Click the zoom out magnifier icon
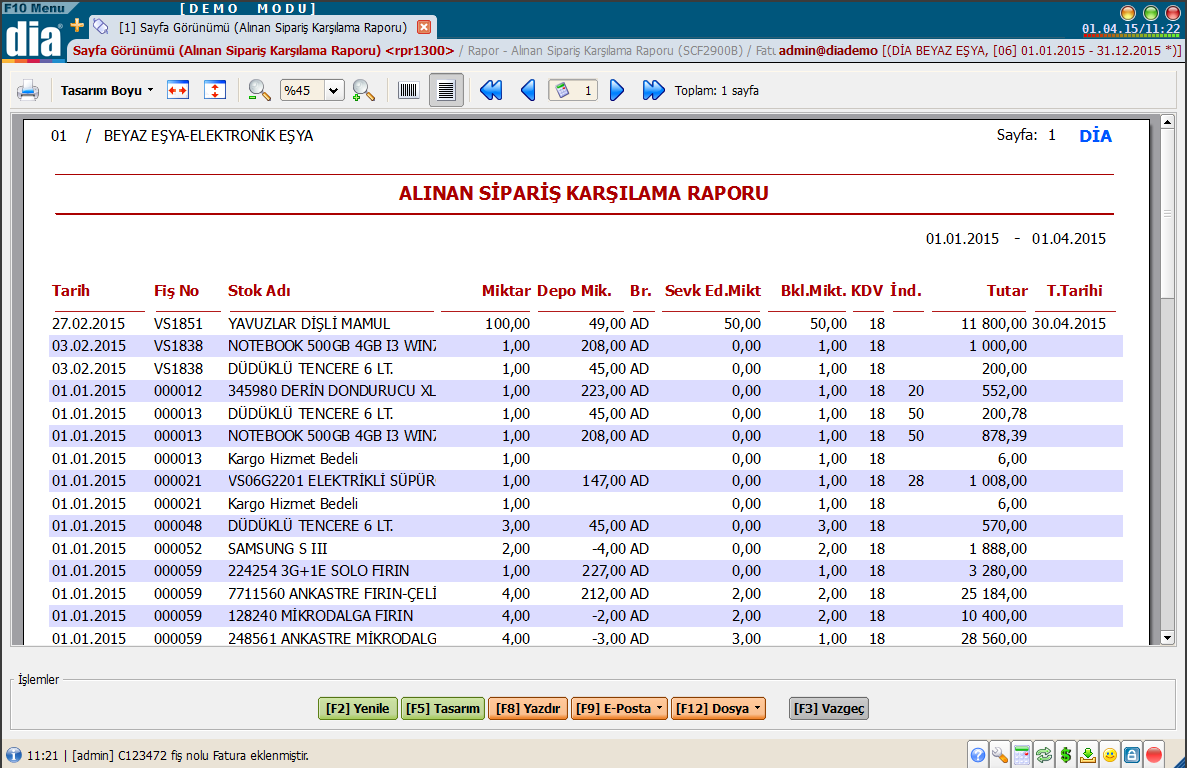 click(x=260, y=90)
